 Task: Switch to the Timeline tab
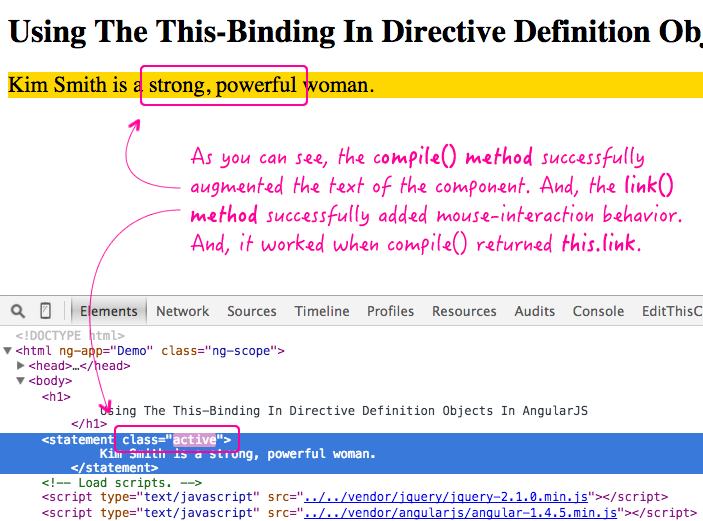click(x=321, y=311)
